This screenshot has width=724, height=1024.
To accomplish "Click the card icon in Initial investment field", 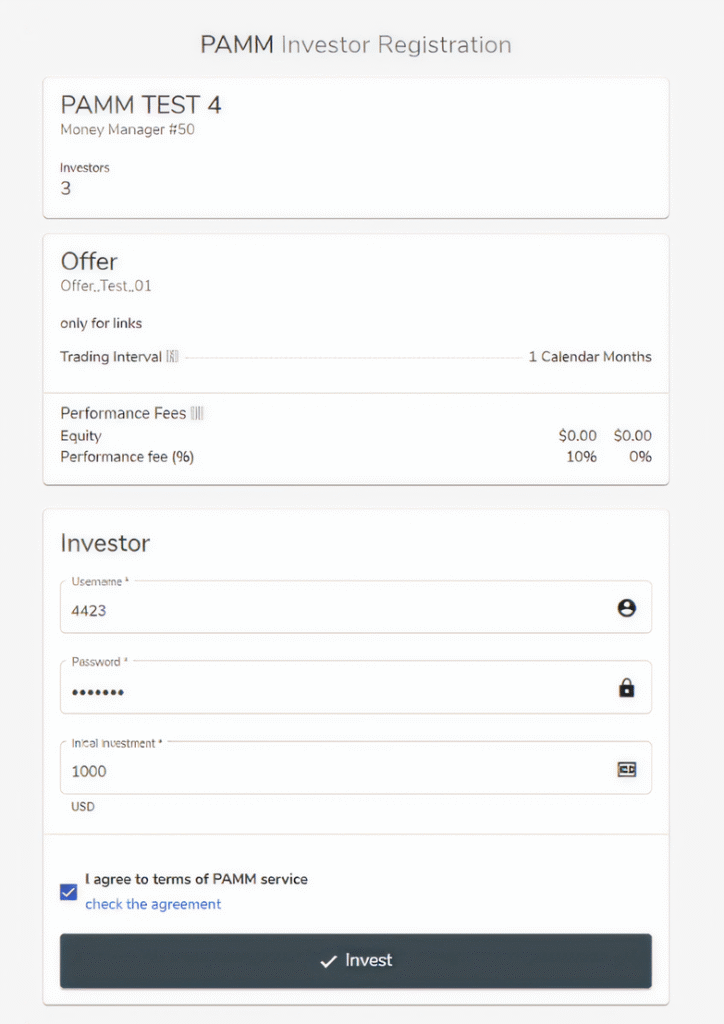I will click(627, 769).
